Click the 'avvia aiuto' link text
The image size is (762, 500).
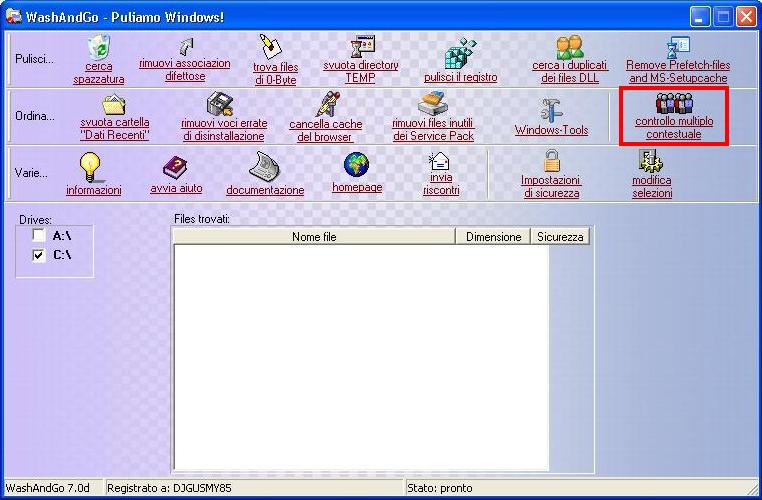pos(176,189)
